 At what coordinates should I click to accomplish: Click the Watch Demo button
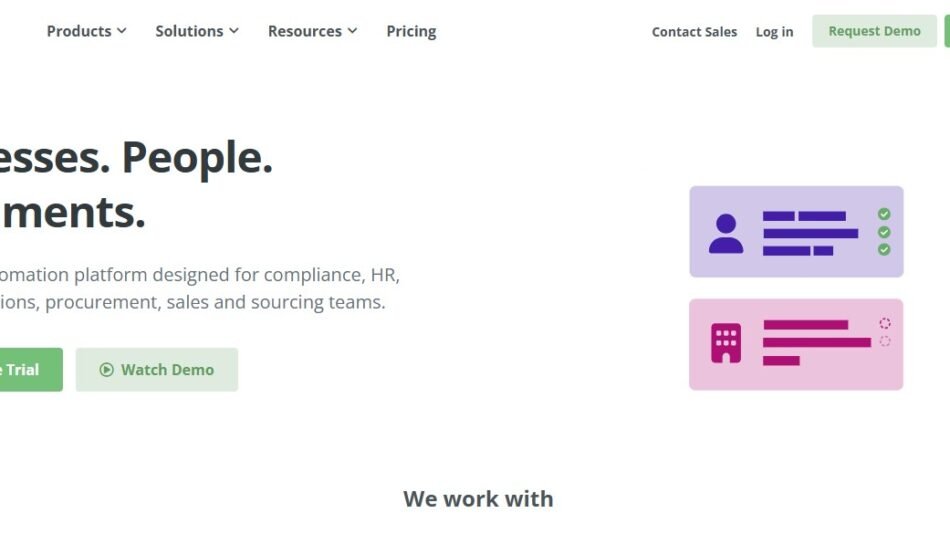[x=157, y=370]
